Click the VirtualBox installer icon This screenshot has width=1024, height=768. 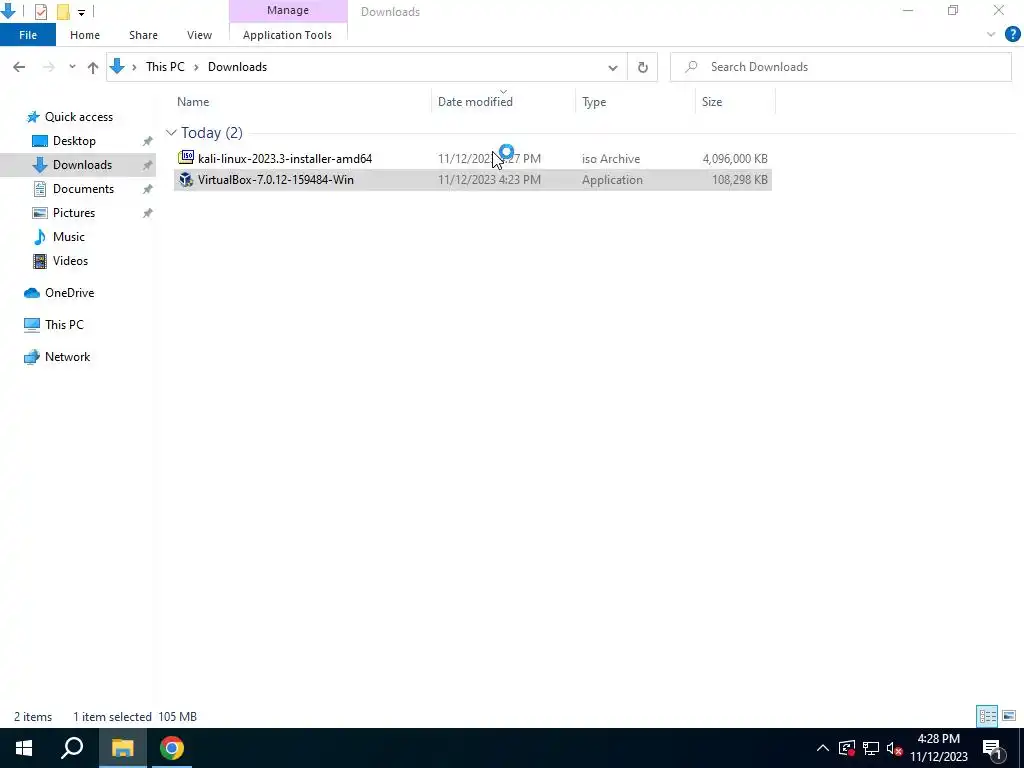(186, 180)
